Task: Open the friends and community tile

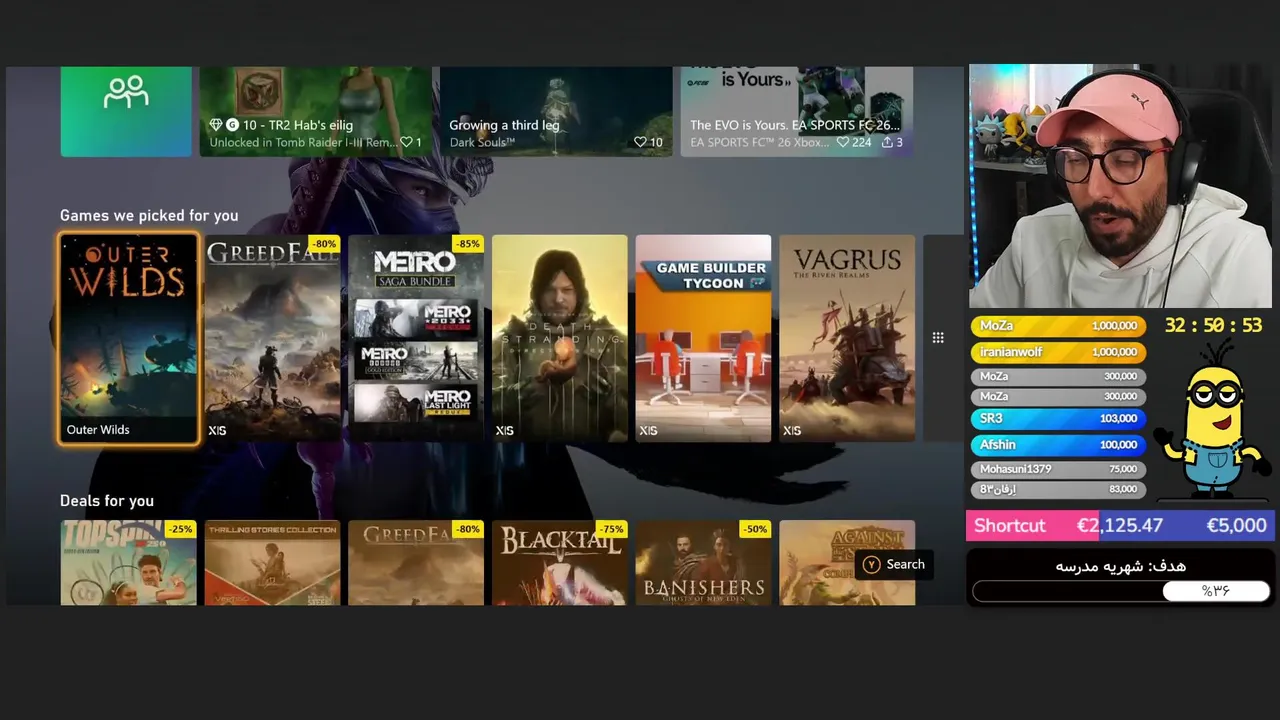Action: pos(126,111)
